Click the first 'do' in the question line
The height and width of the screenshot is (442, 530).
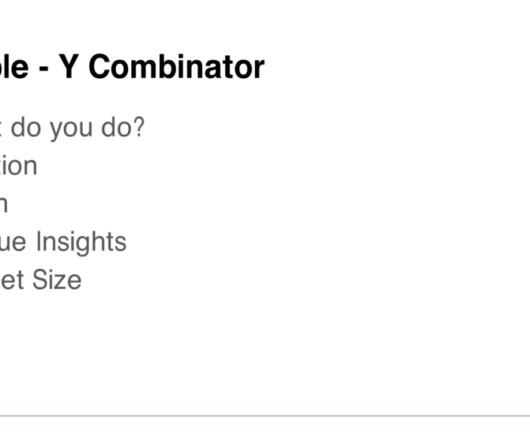pyautogui.click(x=26, y=127)
